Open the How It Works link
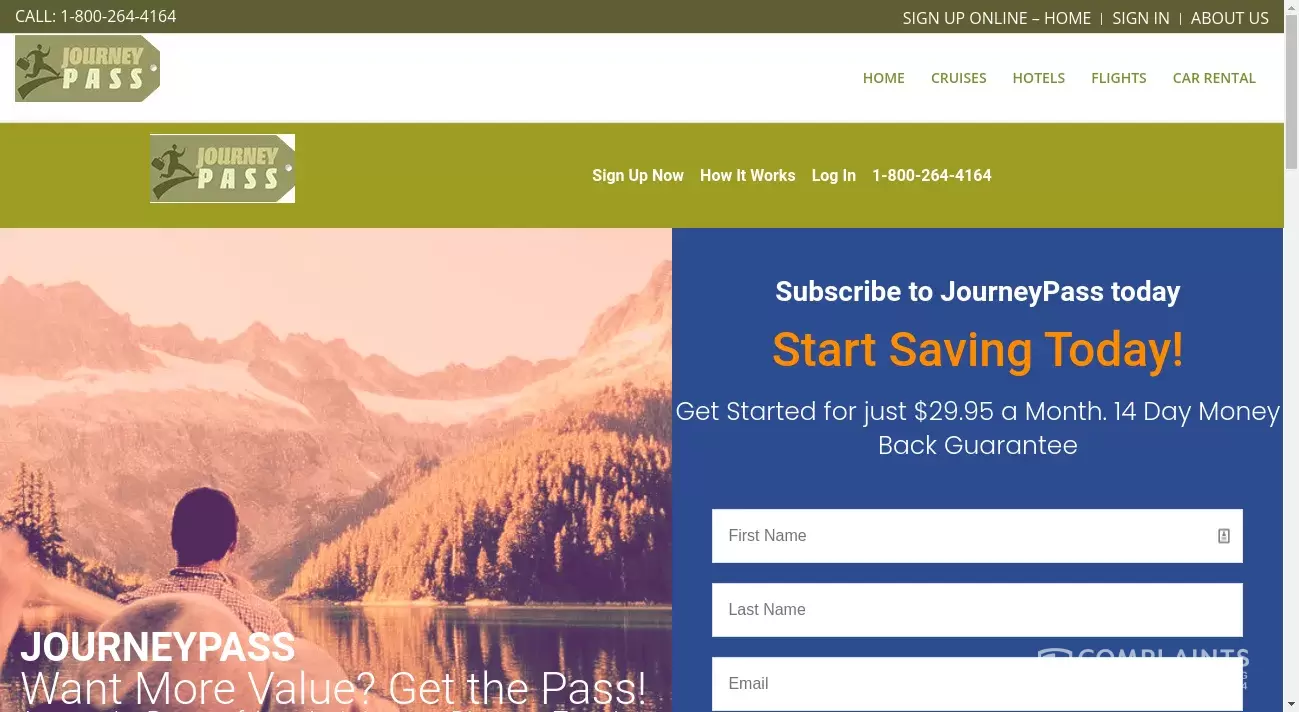1299x712 pixels. (748, 175)
